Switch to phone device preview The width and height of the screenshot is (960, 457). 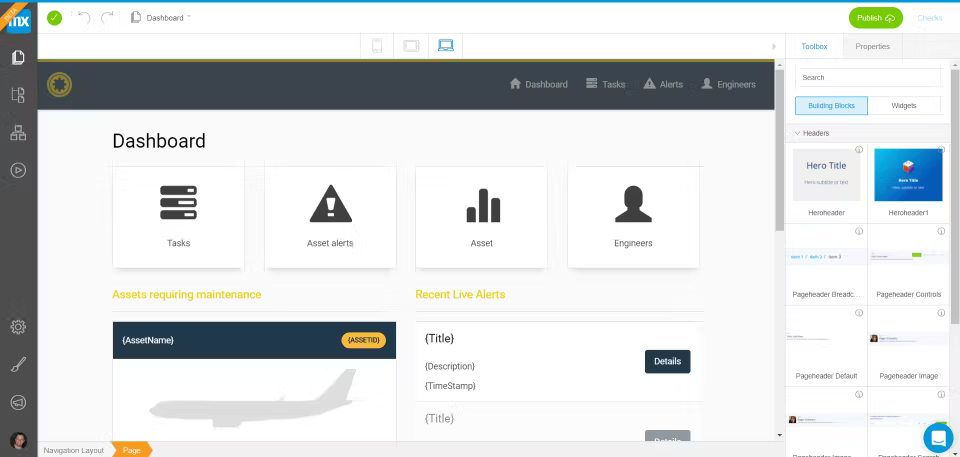coord(377,45)
